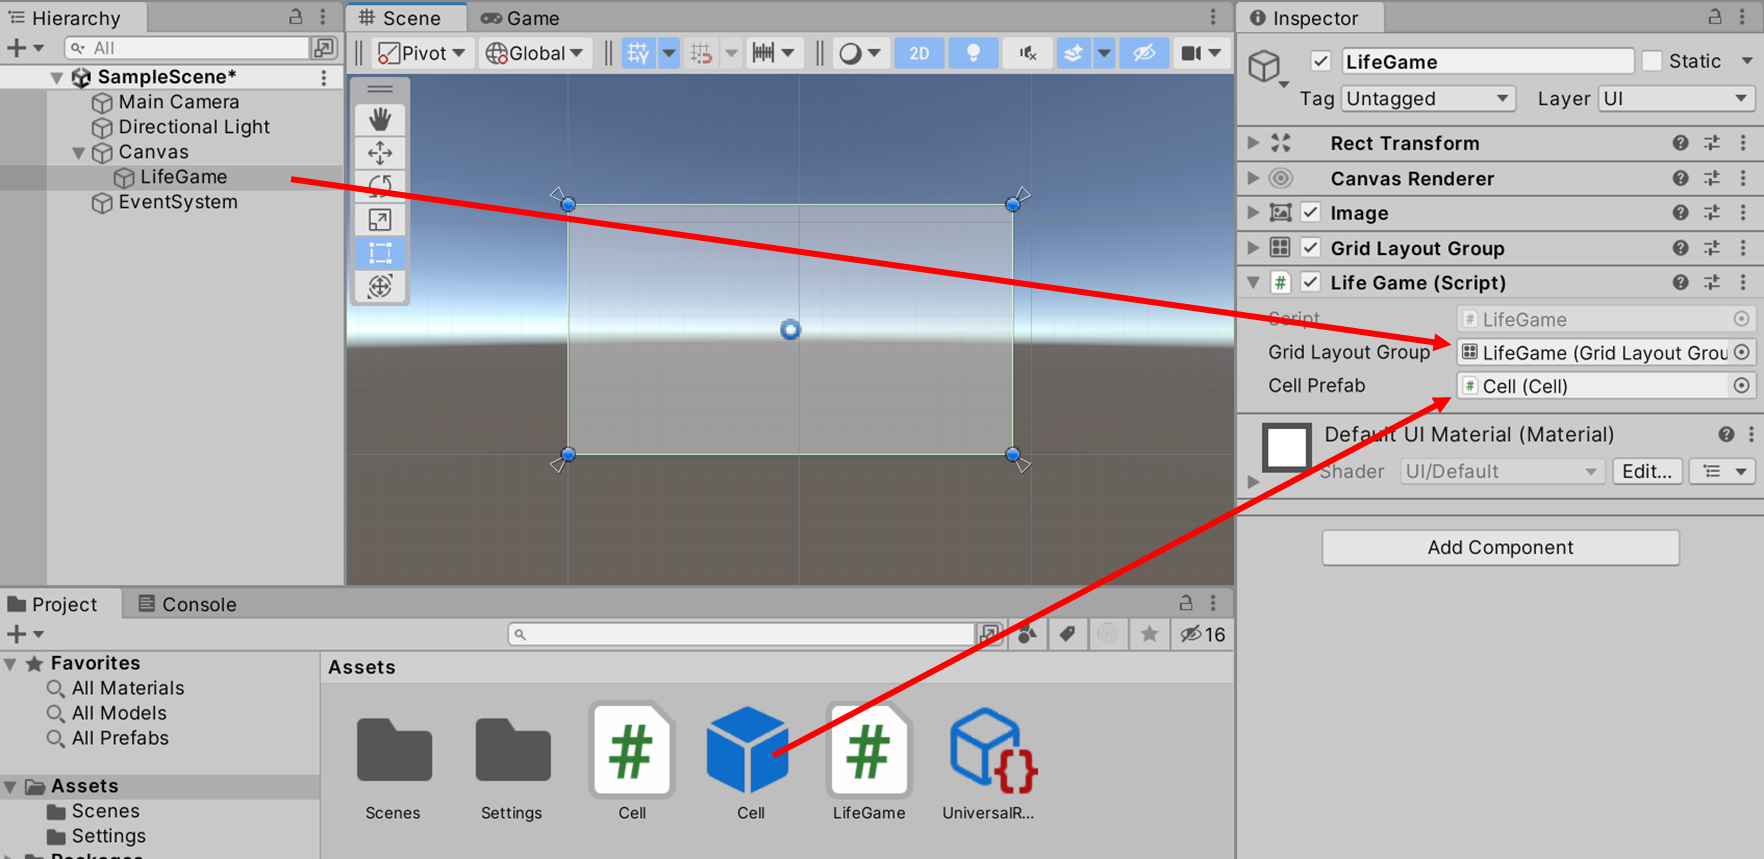Select the Scale tool in scene toolbar
This screenshot has height=859, width=1764.
(380, 220)
